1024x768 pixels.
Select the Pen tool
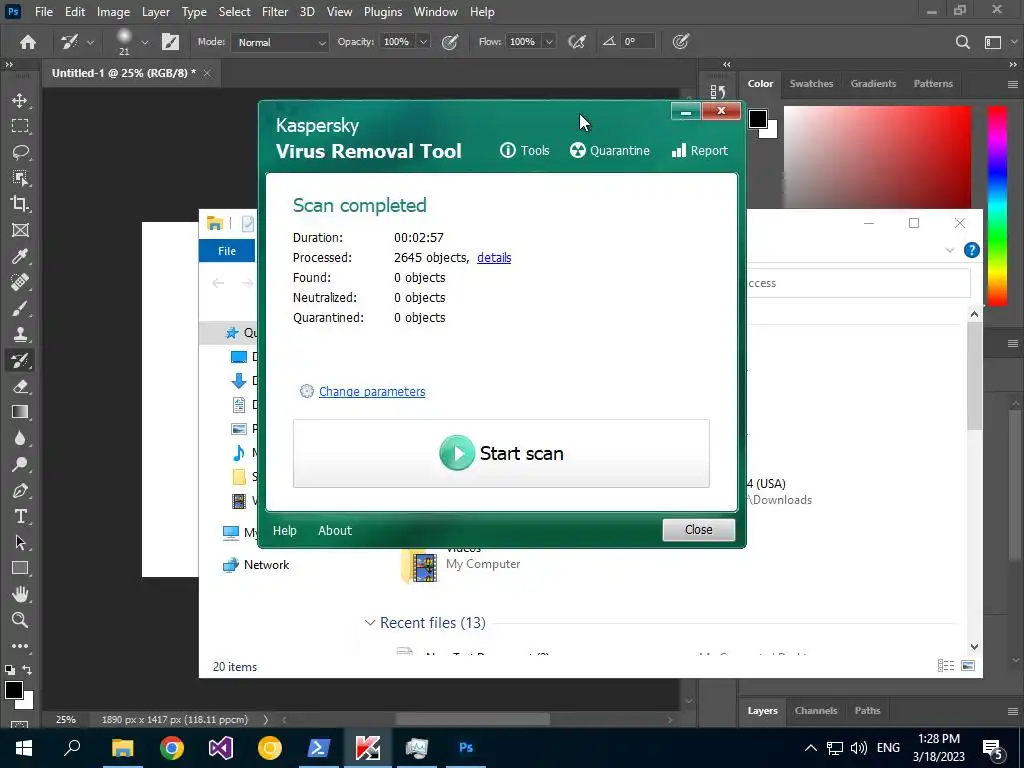point(20,490)
